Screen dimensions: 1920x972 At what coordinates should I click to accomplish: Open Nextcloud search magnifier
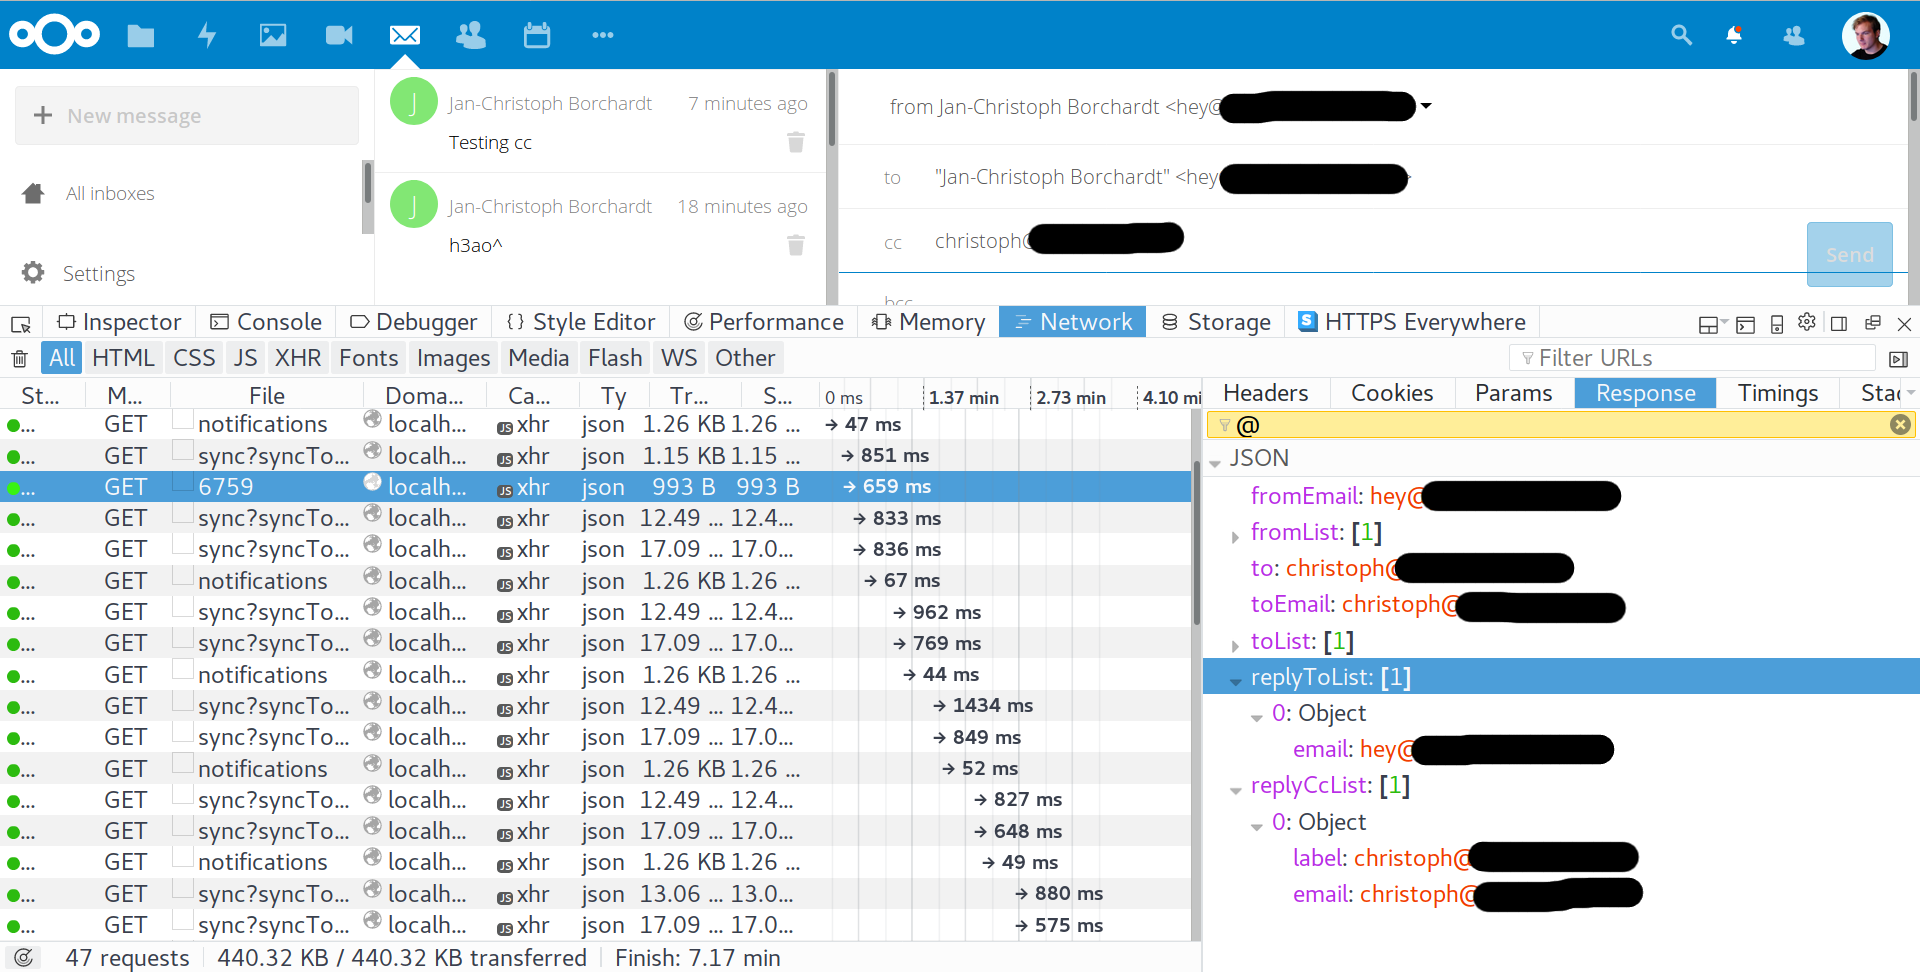click(1681, 35)
